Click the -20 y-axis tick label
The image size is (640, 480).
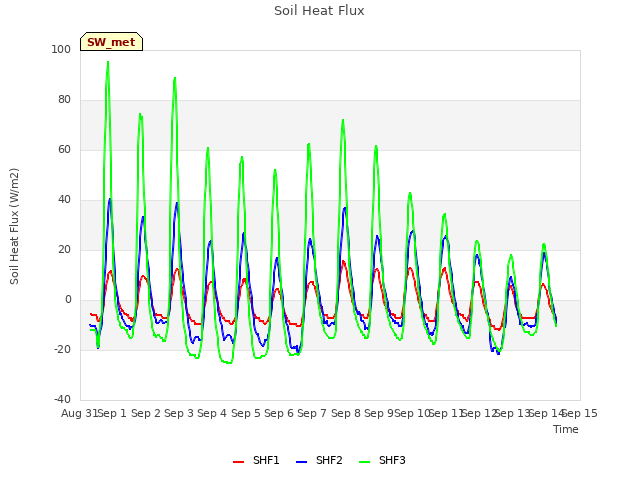62,349
